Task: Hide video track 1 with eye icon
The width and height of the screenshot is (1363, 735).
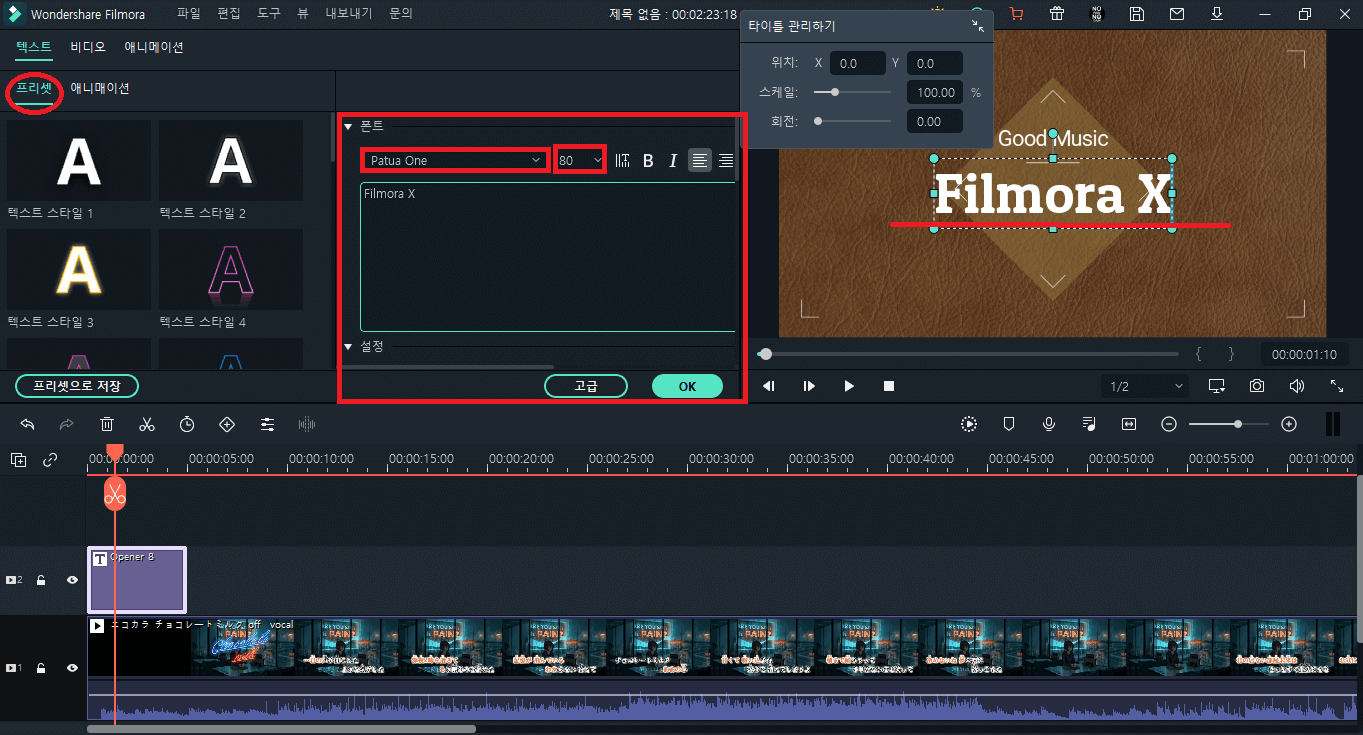Action: pyautogui.click(x=72, y=667)
